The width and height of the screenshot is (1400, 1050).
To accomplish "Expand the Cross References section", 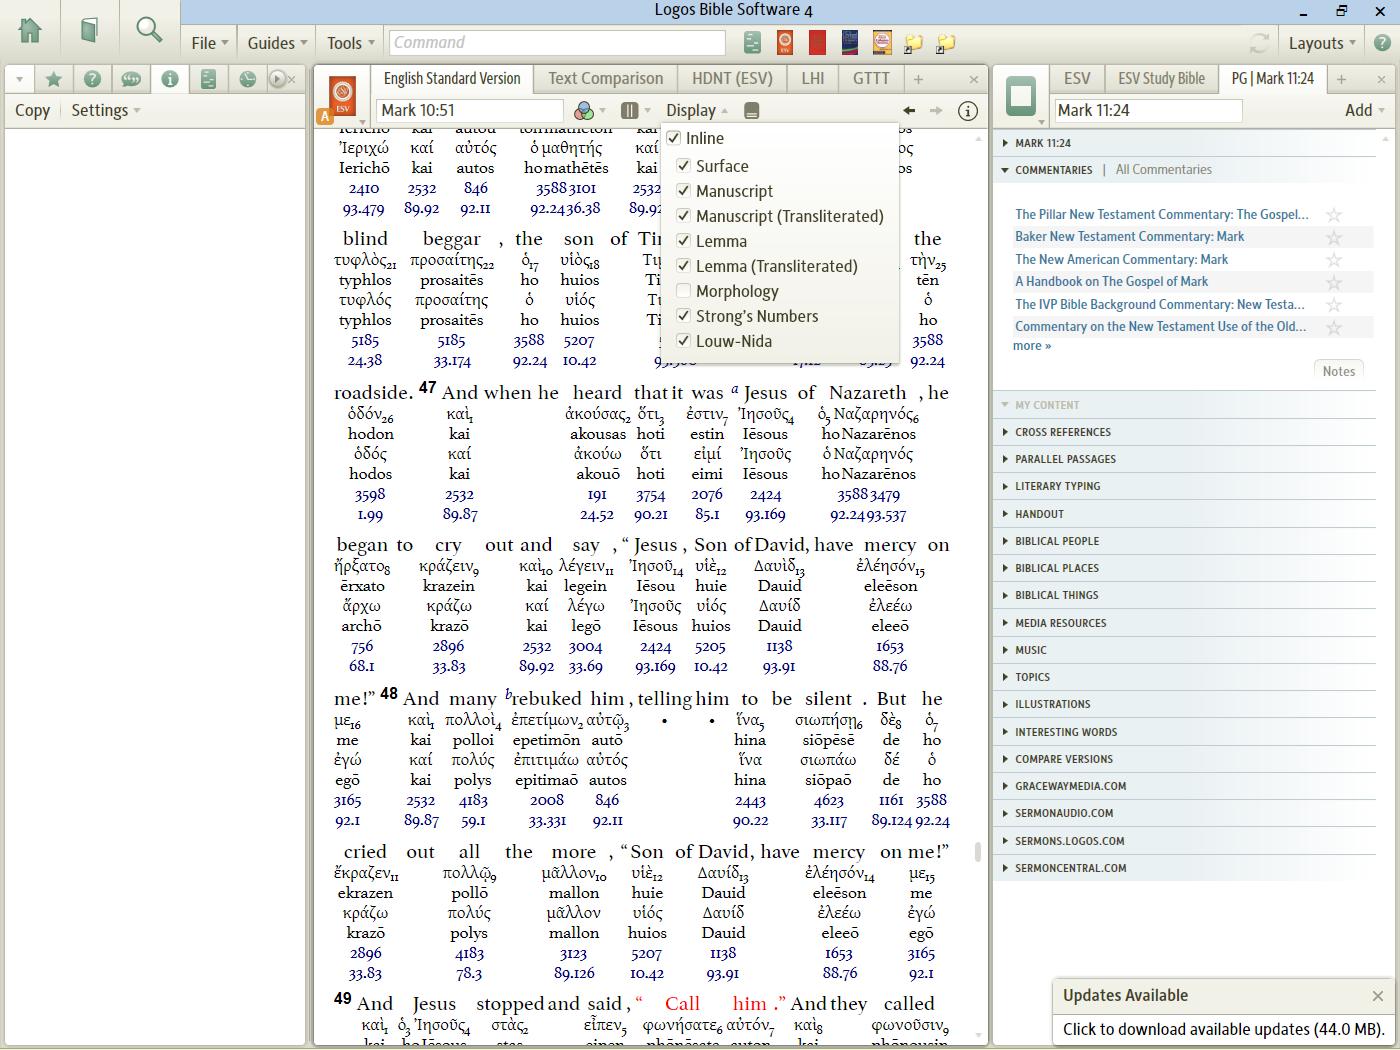I will point(1062,432).
